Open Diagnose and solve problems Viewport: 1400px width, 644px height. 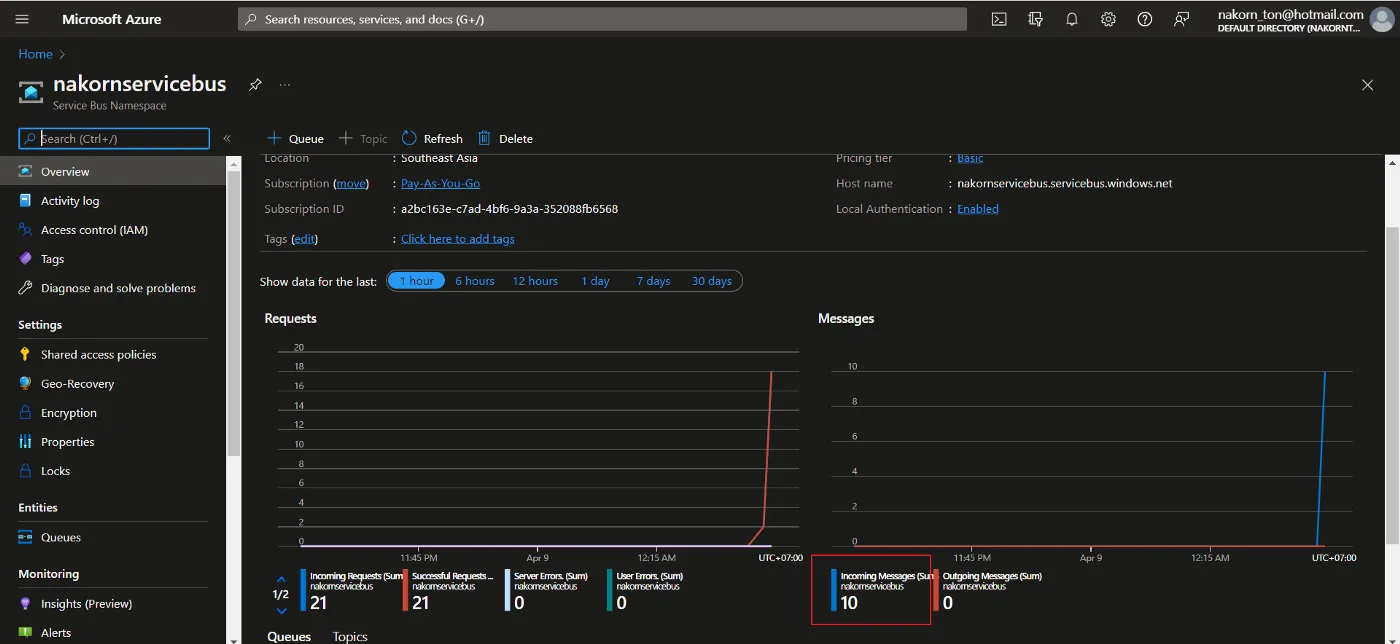tap(118, 288)
